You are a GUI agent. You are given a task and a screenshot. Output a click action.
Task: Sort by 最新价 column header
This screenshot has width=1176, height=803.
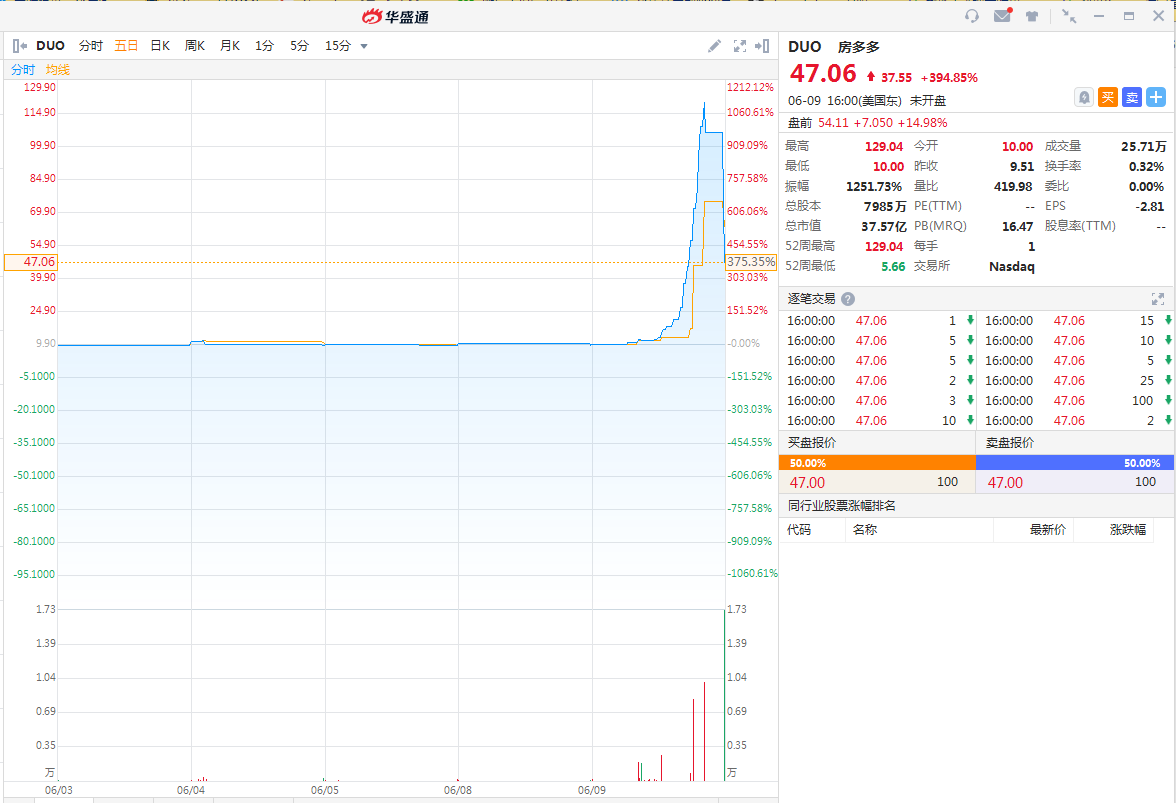(x=1048, y=530)
